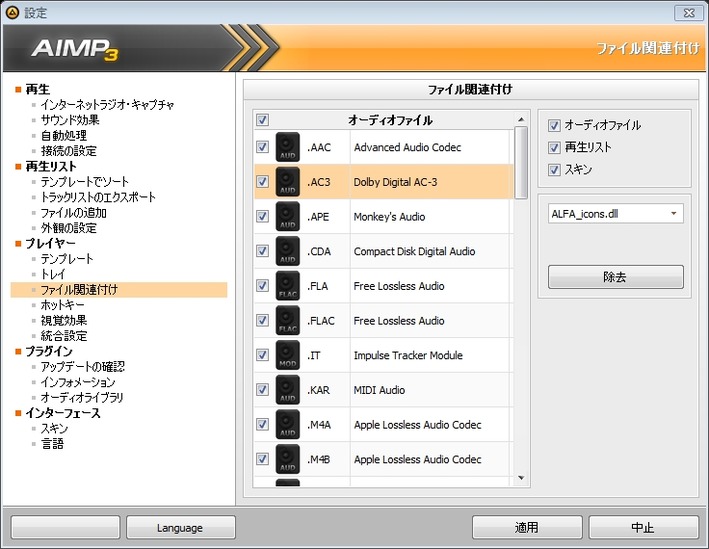Image resolution: width=709 pixels, height=549 pixels.
Task: Click the .FLA FLAC-style icon
Action: [x=288, y=286]
